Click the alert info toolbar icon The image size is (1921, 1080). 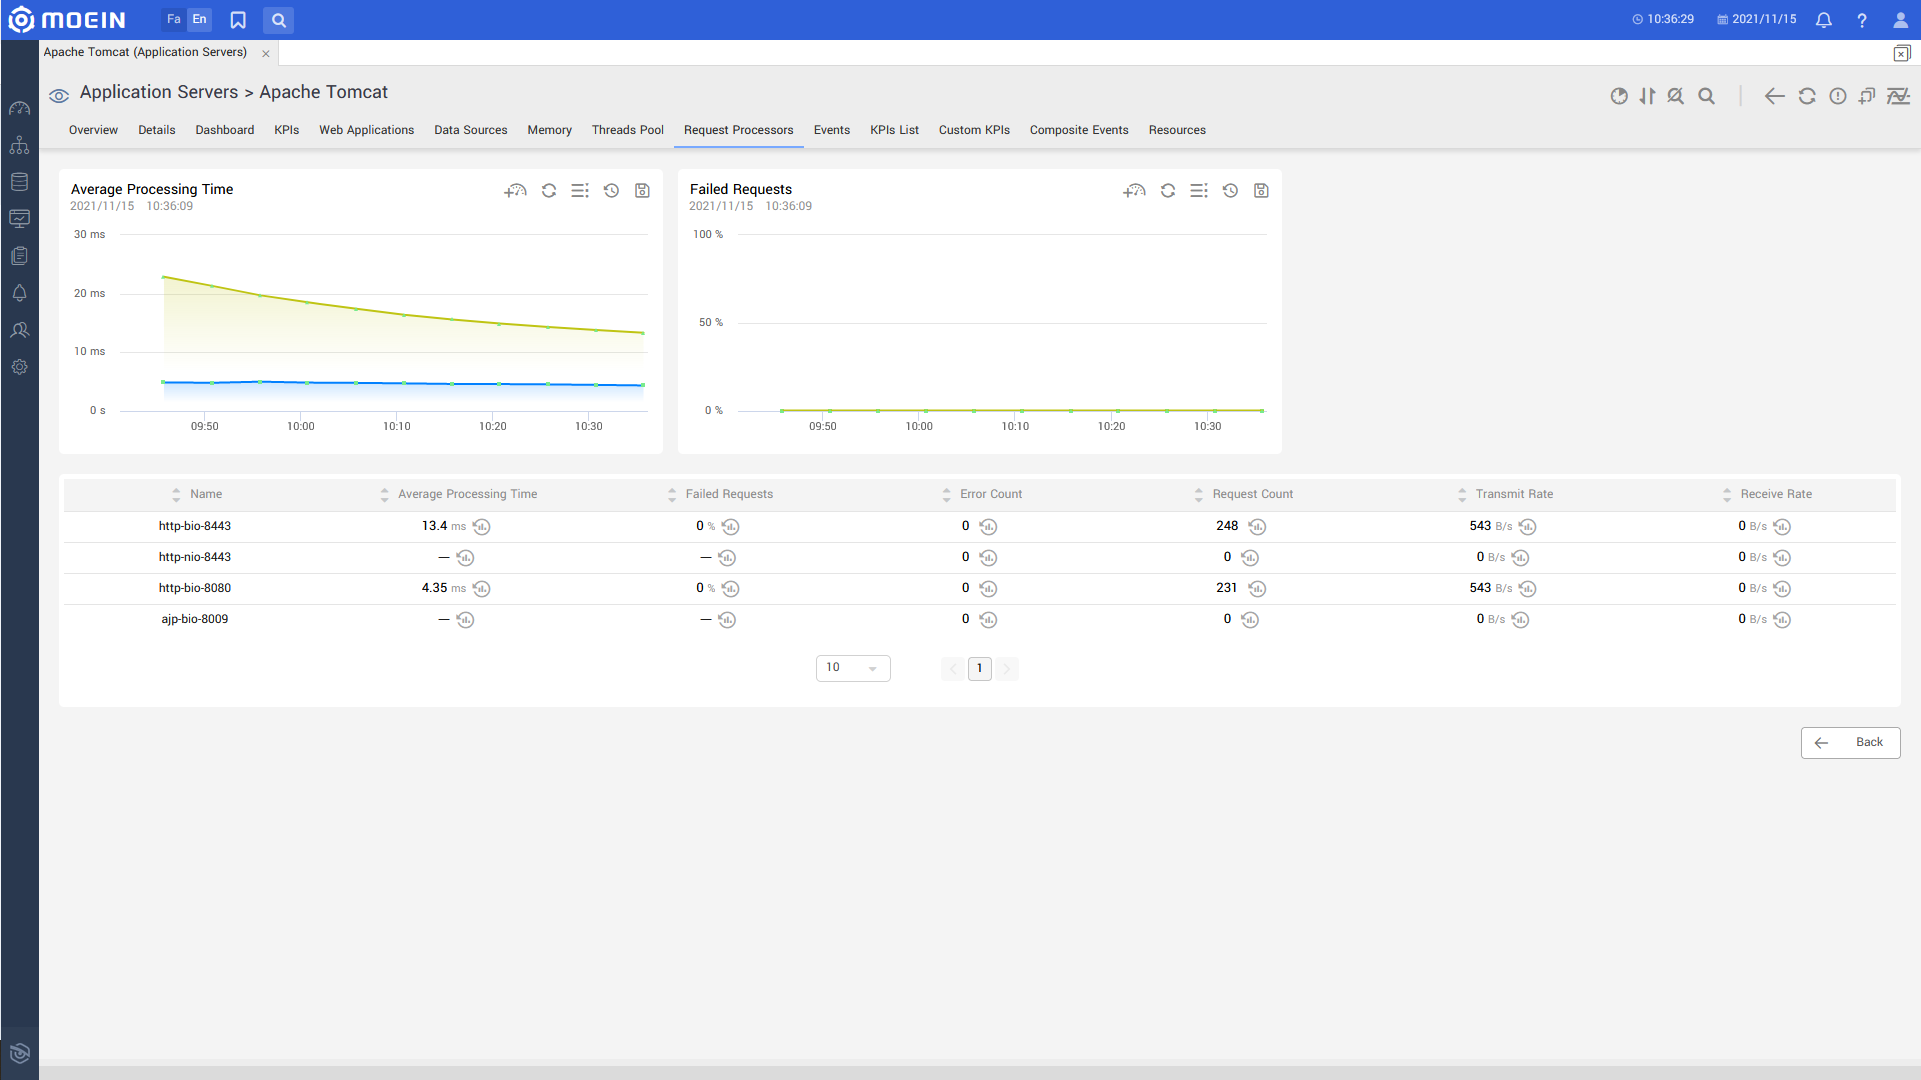[x=1838, y=96]
